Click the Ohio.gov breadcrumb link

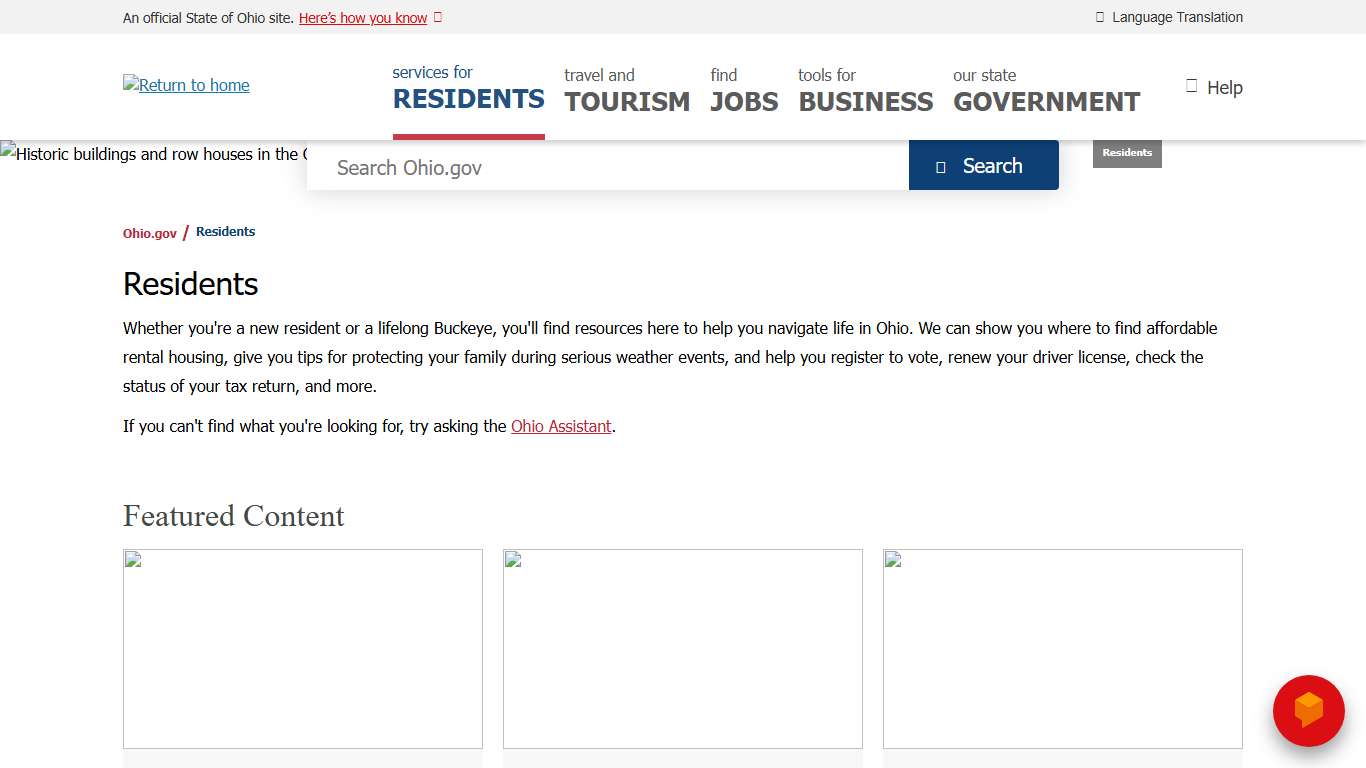(148, 232)
